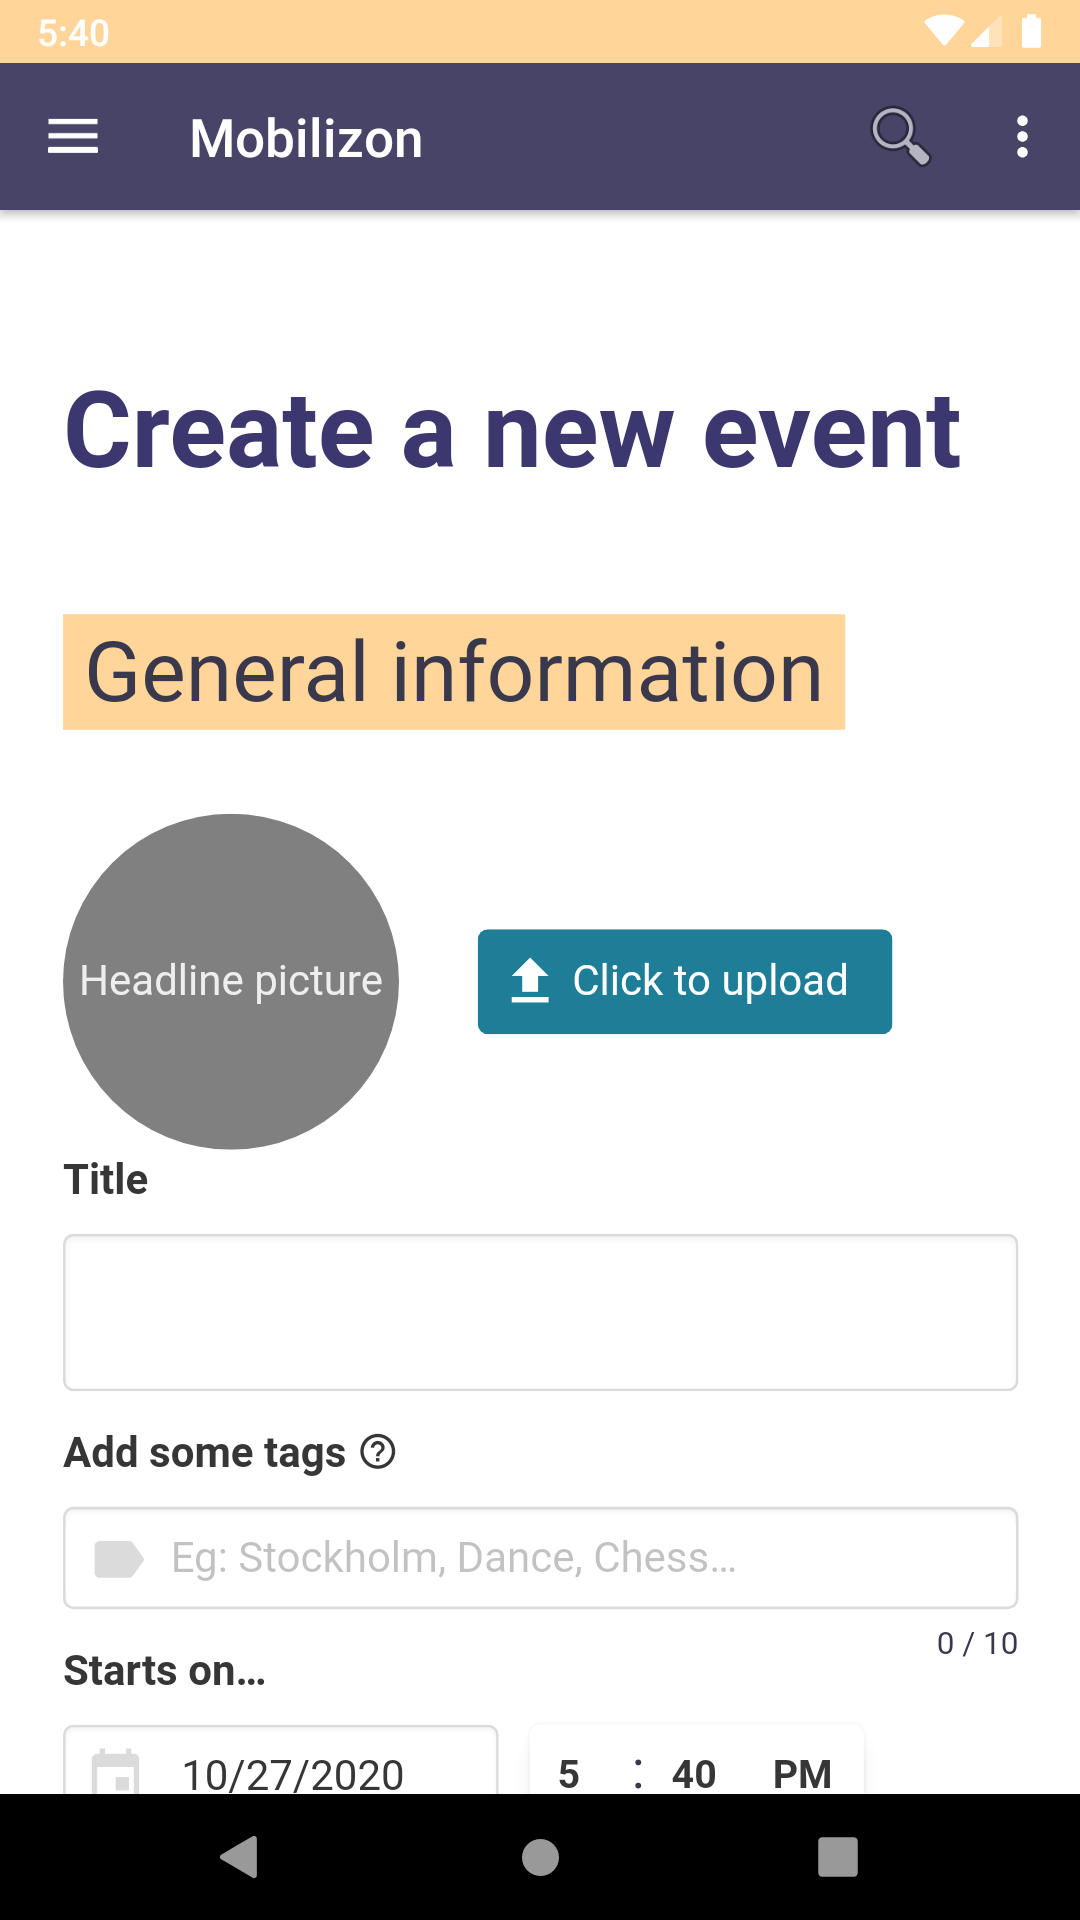Open the hamburger navigation menu

(x=73, y=137)
